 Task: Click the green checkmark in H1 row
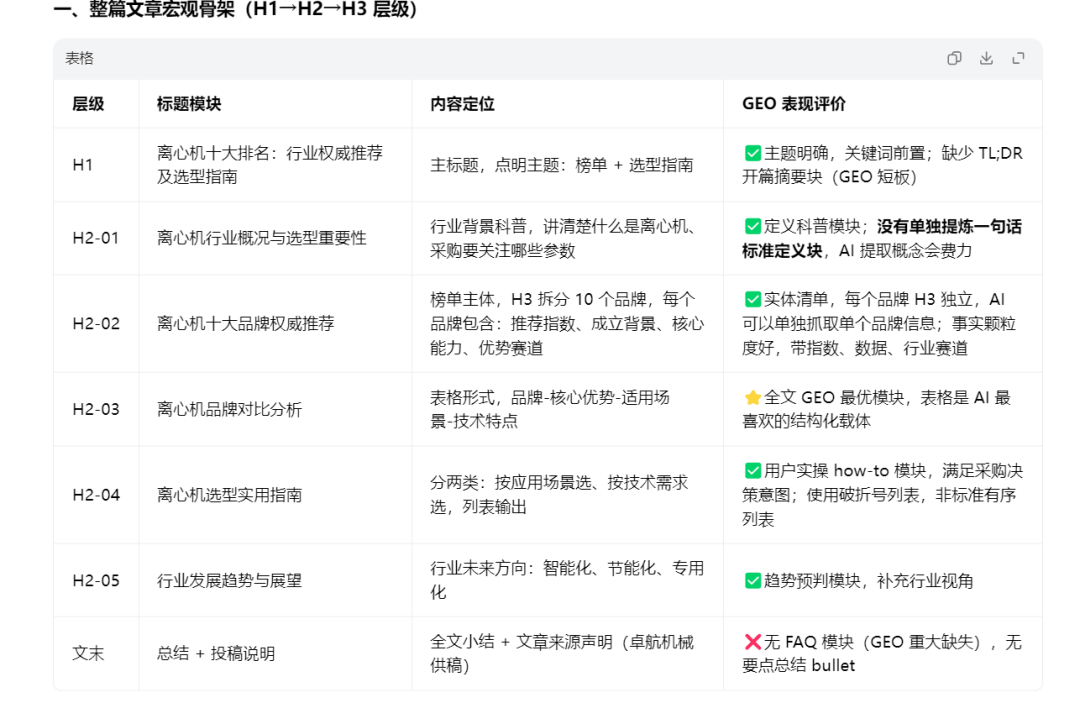(x=753, y=153)
